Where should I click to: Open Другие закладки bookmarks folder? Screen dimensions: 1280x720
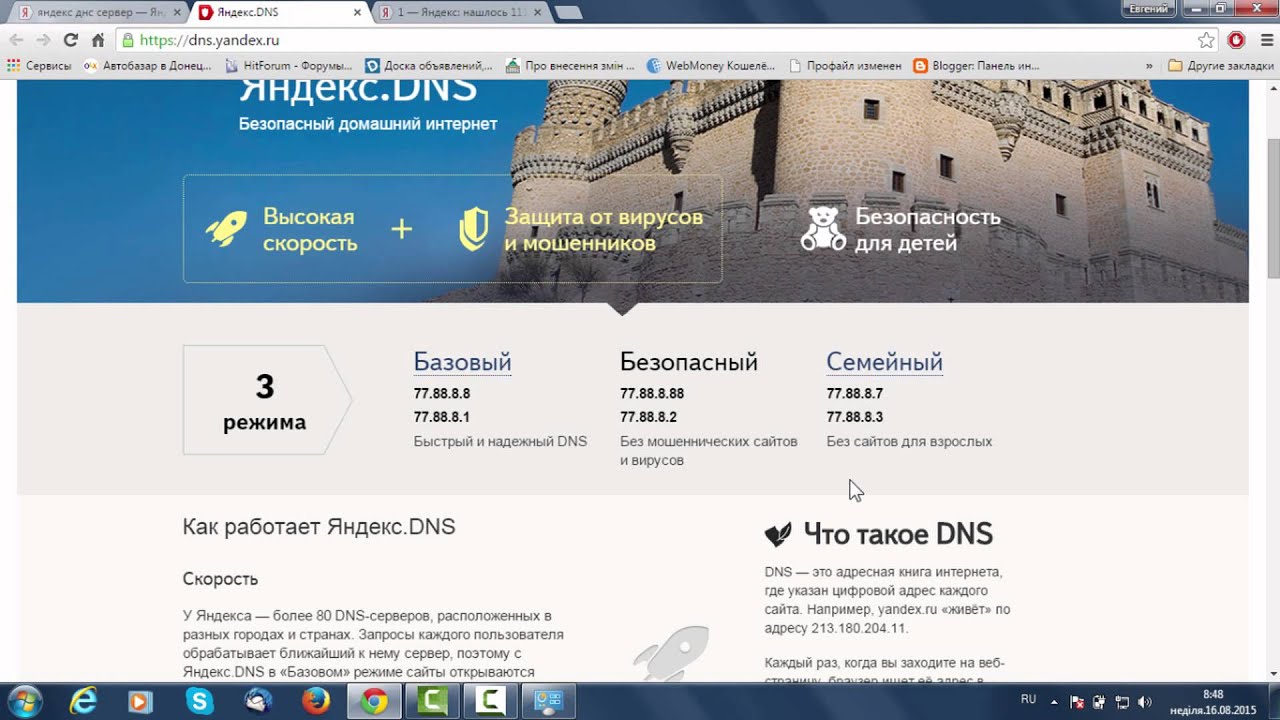[x=1221, y=65]
